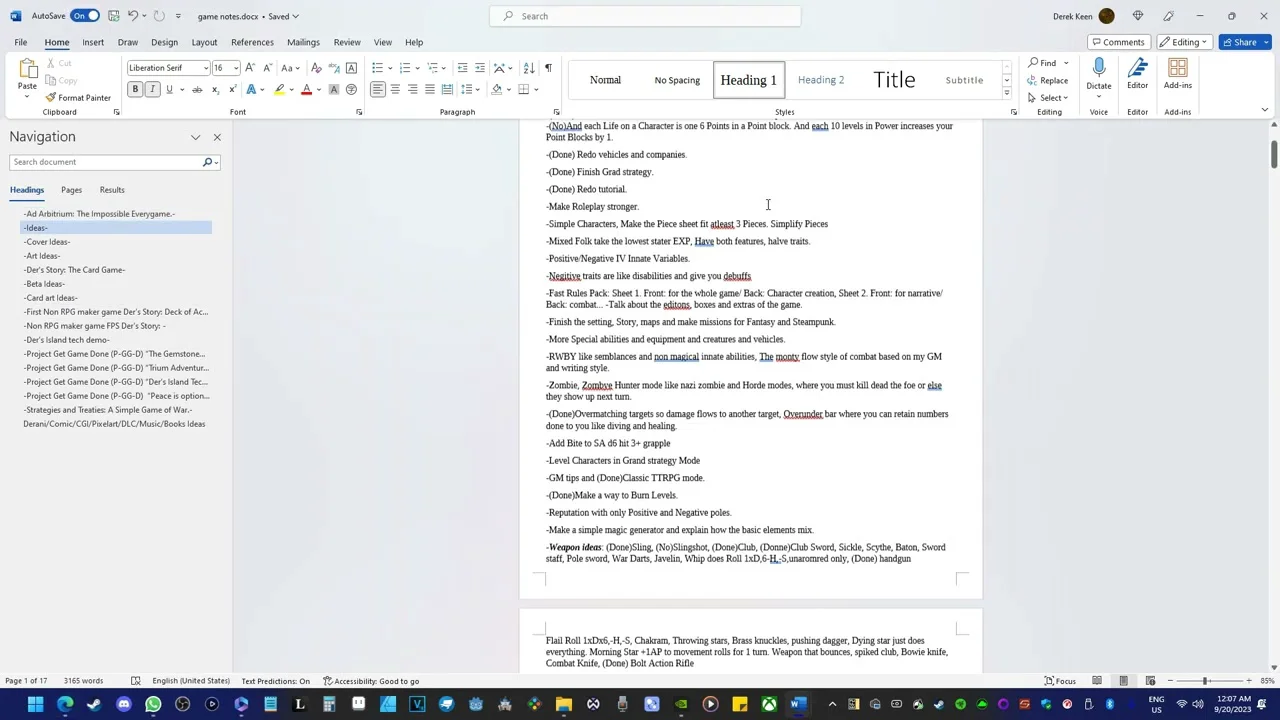Open the Comments pane button
This screenshot has height=720, width=1280.
coord(1117,42)
